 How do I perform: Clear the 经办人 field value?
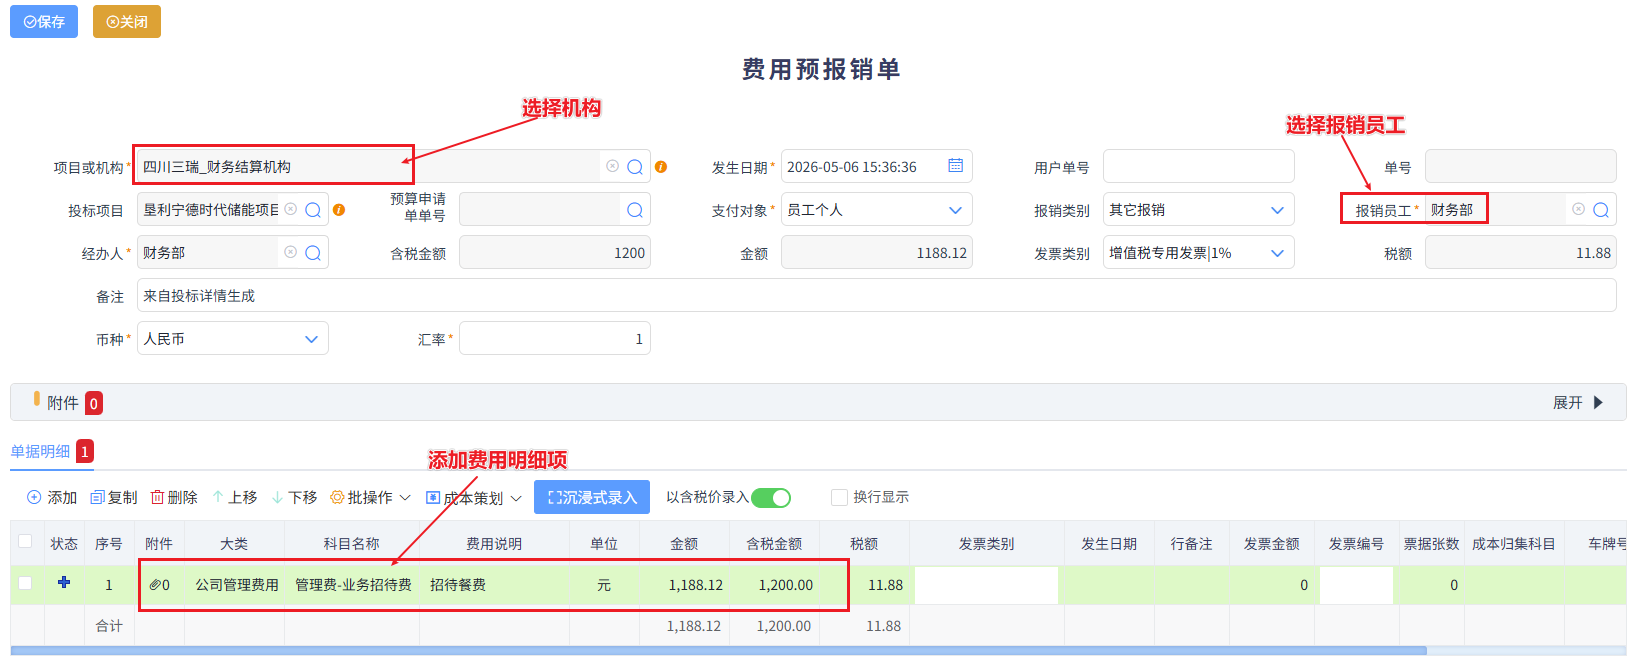coord(290,252)
